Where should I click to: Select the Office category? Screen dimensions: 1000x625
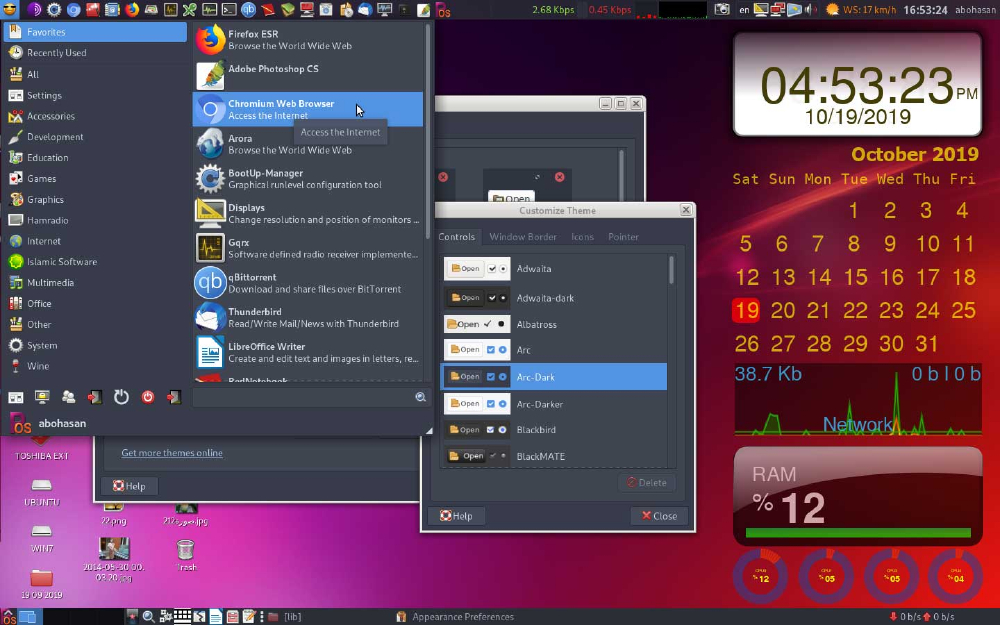(96, 304)
